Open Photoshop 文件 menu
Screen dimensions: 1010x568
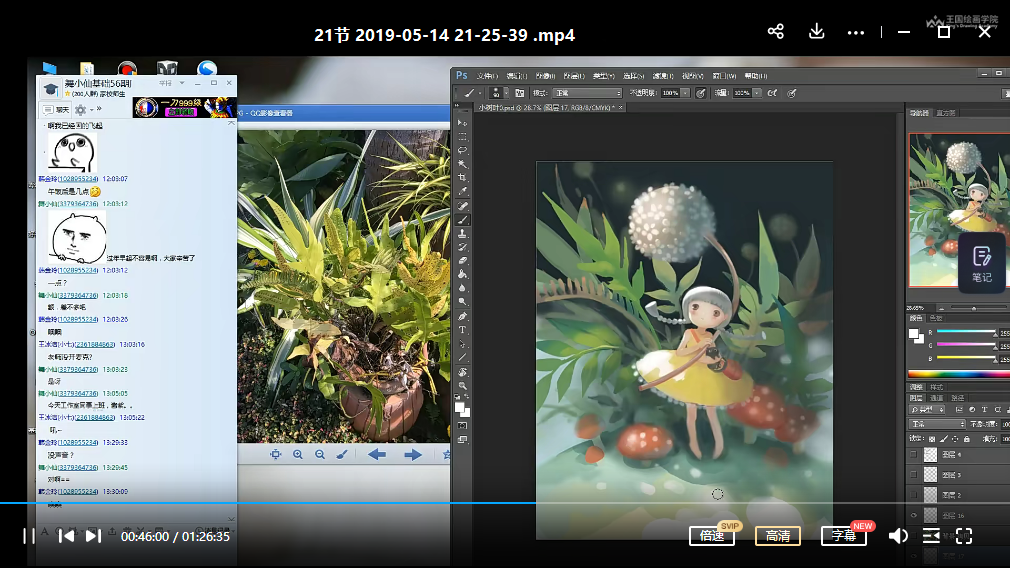click(486, 76)
